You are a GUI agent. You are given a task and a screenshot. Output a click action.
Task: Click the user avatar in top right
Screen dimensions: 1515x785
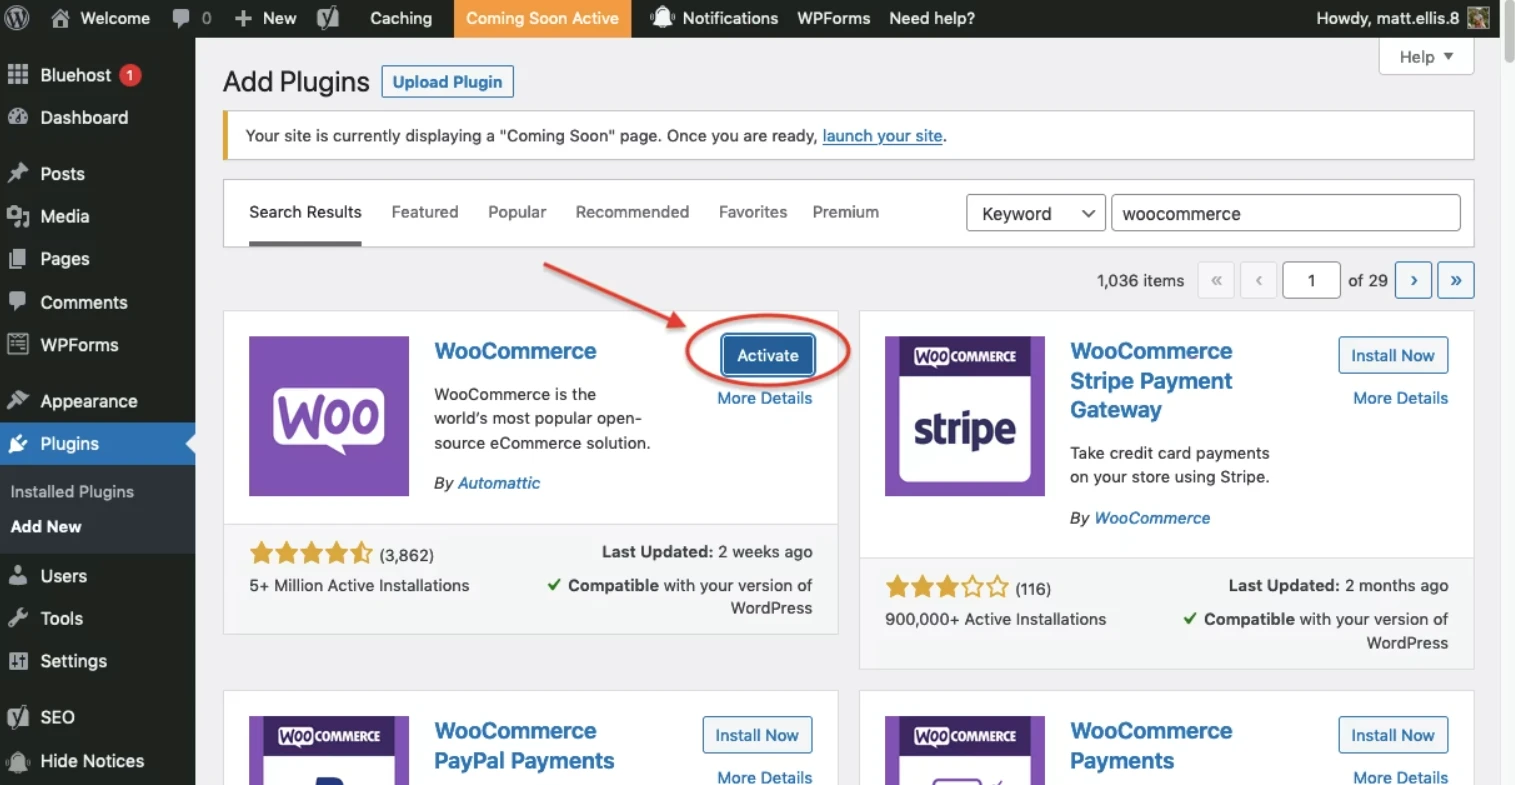click(x=1478, y=18)
